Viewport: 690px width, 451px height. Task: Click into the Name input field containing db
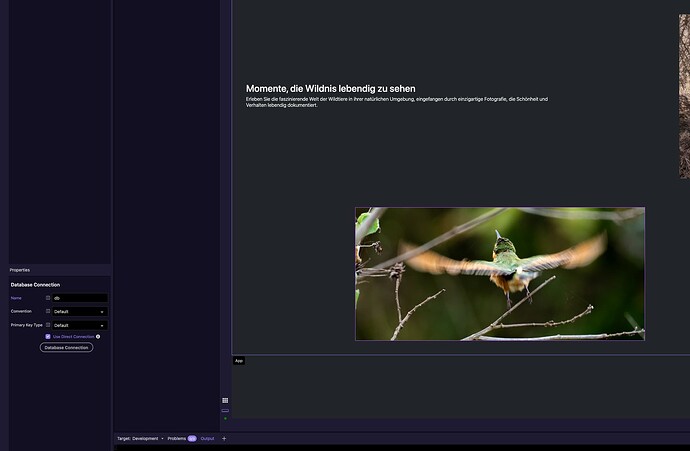coord(80,298)
